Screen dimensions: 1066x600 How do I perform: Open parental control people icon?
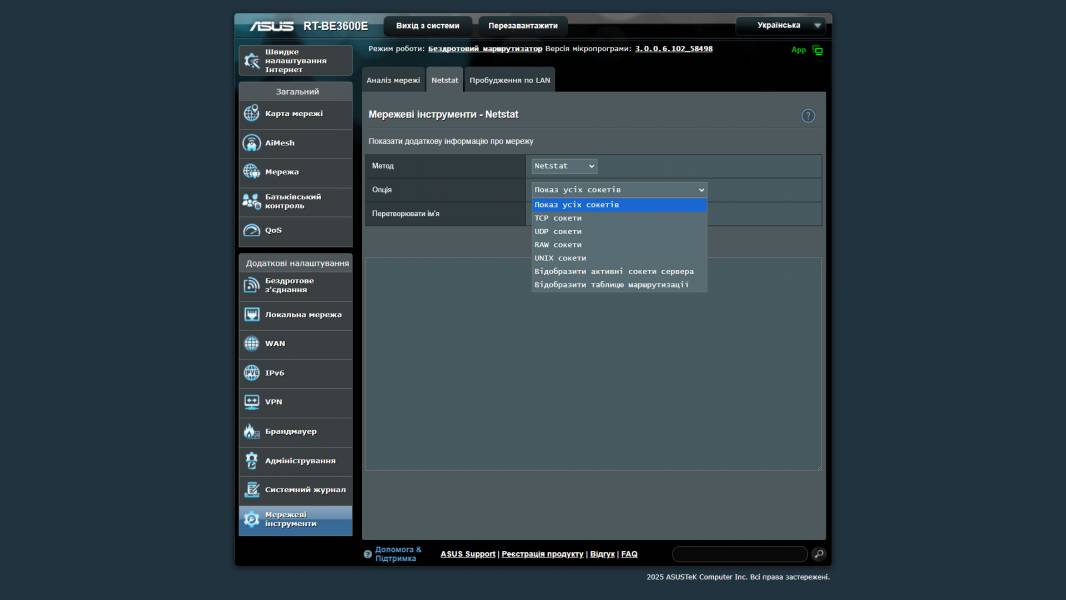[252, 201]
